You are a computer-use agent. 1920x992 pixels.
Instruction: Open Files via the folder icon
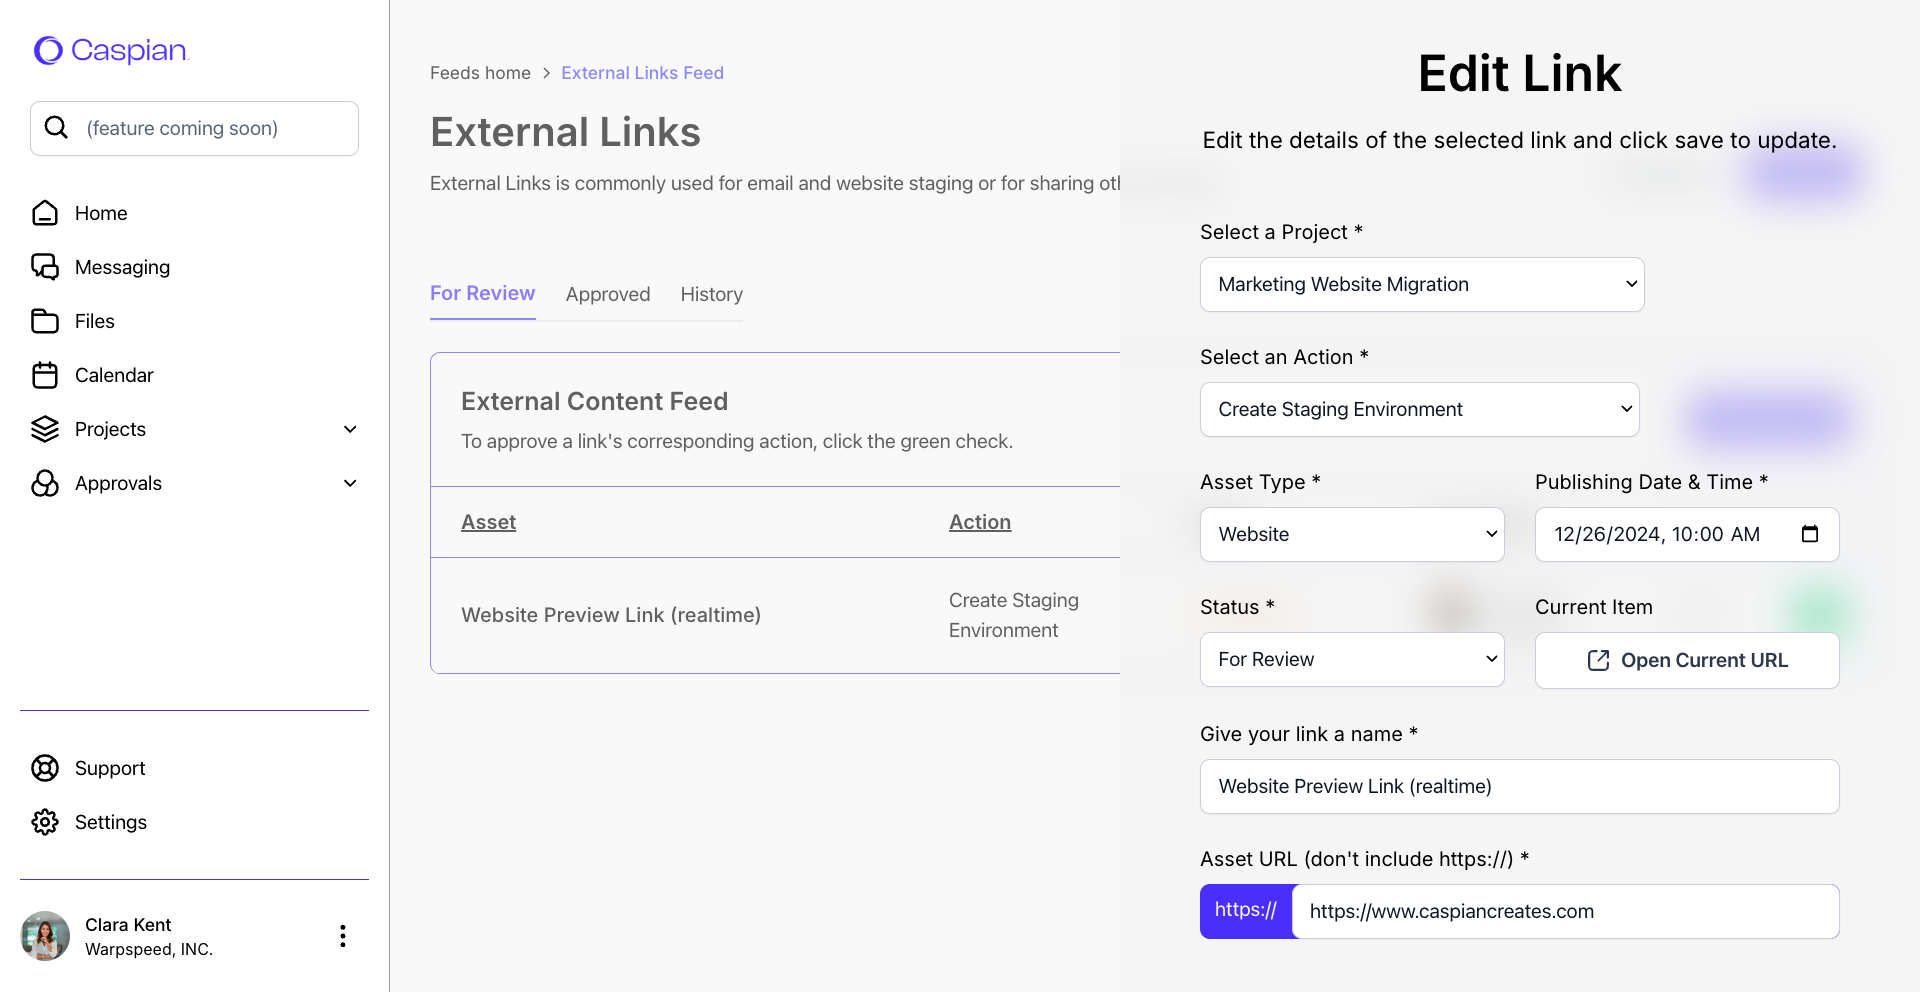tap(45, 321)
